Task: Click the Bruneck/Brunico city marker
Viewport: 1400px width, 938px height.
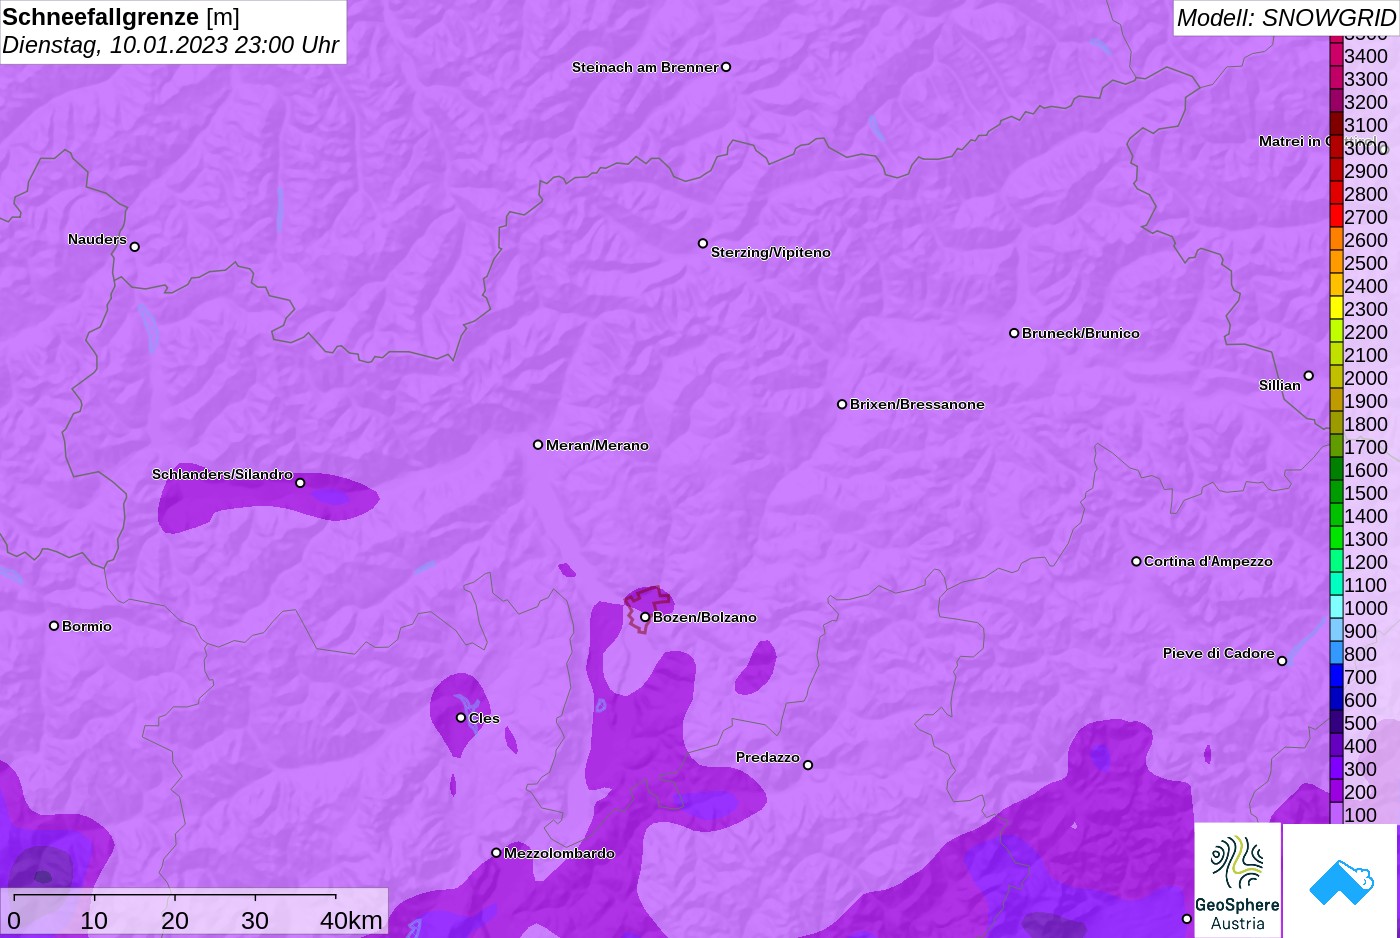Action: tap(1014, 333)
